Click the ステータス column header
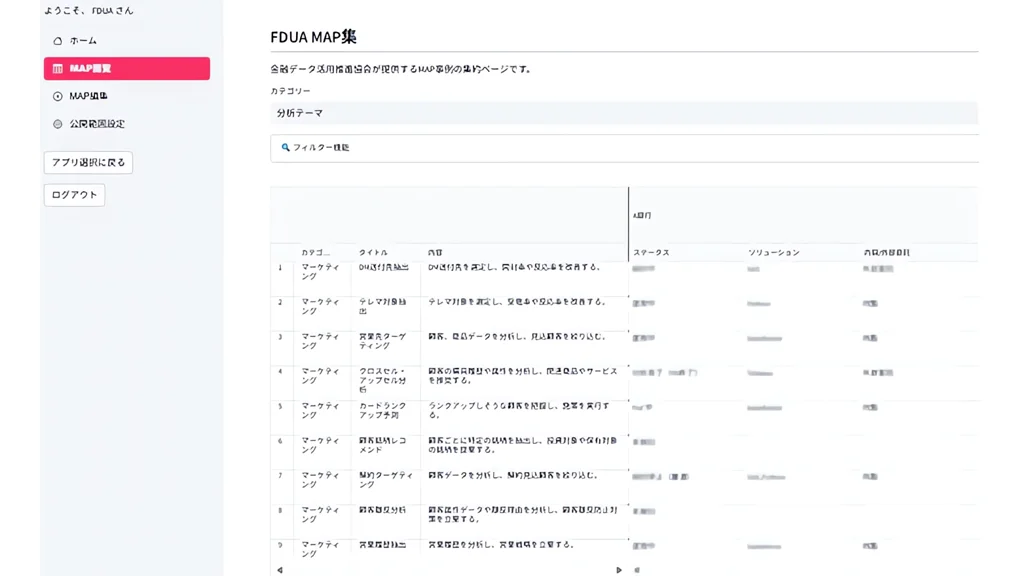 (651, 253)
